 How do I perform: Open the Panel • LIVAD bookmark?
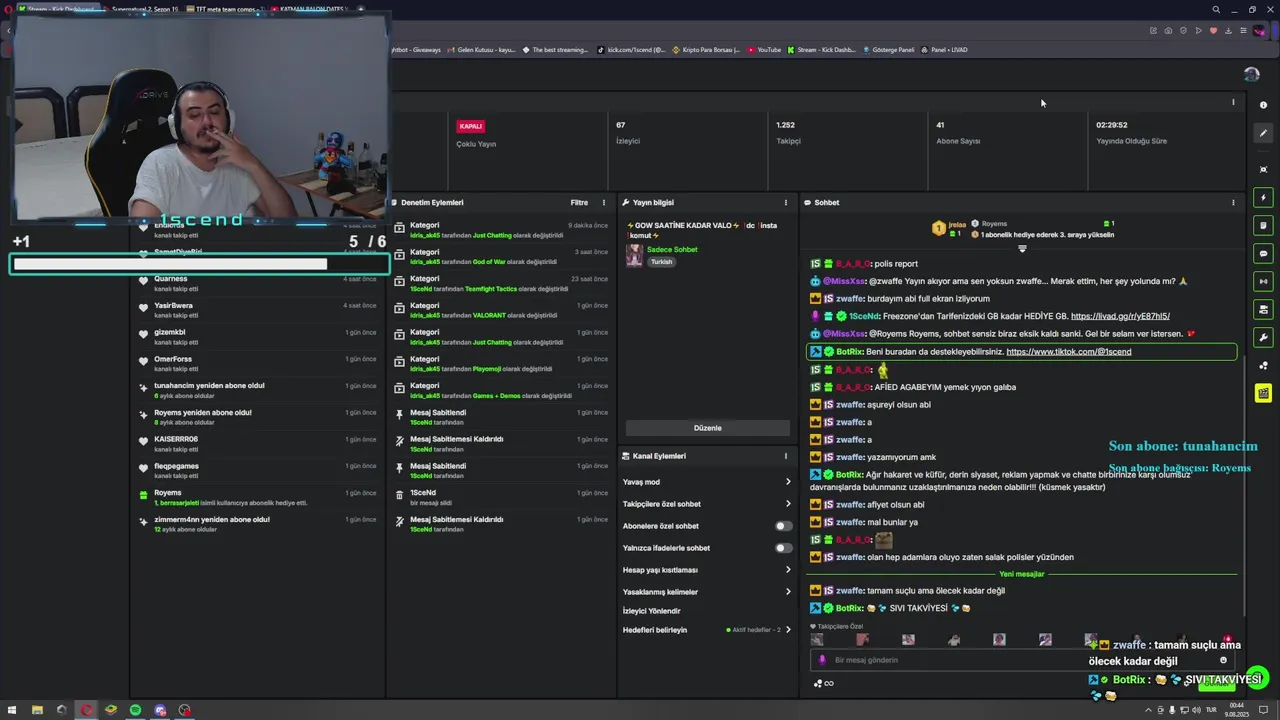[945, 49]
